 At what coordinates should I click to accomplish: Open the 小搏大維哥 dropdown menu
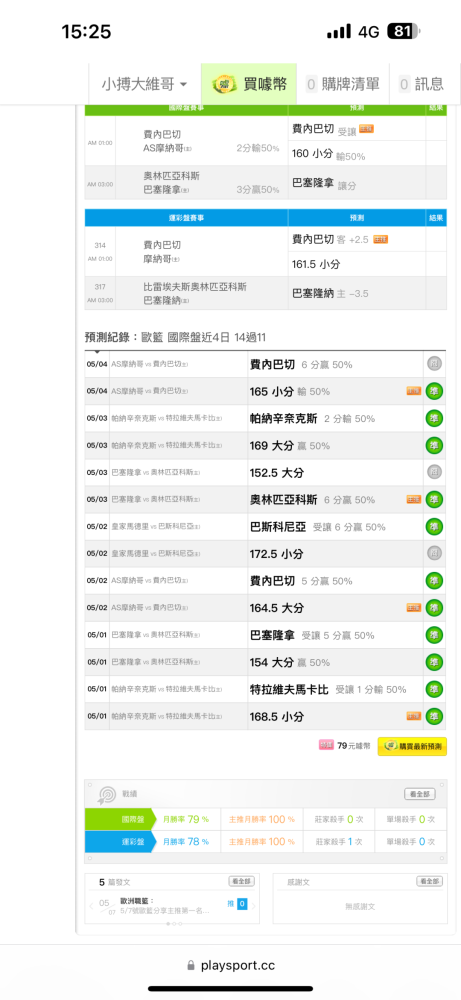(x=144, y=84)
